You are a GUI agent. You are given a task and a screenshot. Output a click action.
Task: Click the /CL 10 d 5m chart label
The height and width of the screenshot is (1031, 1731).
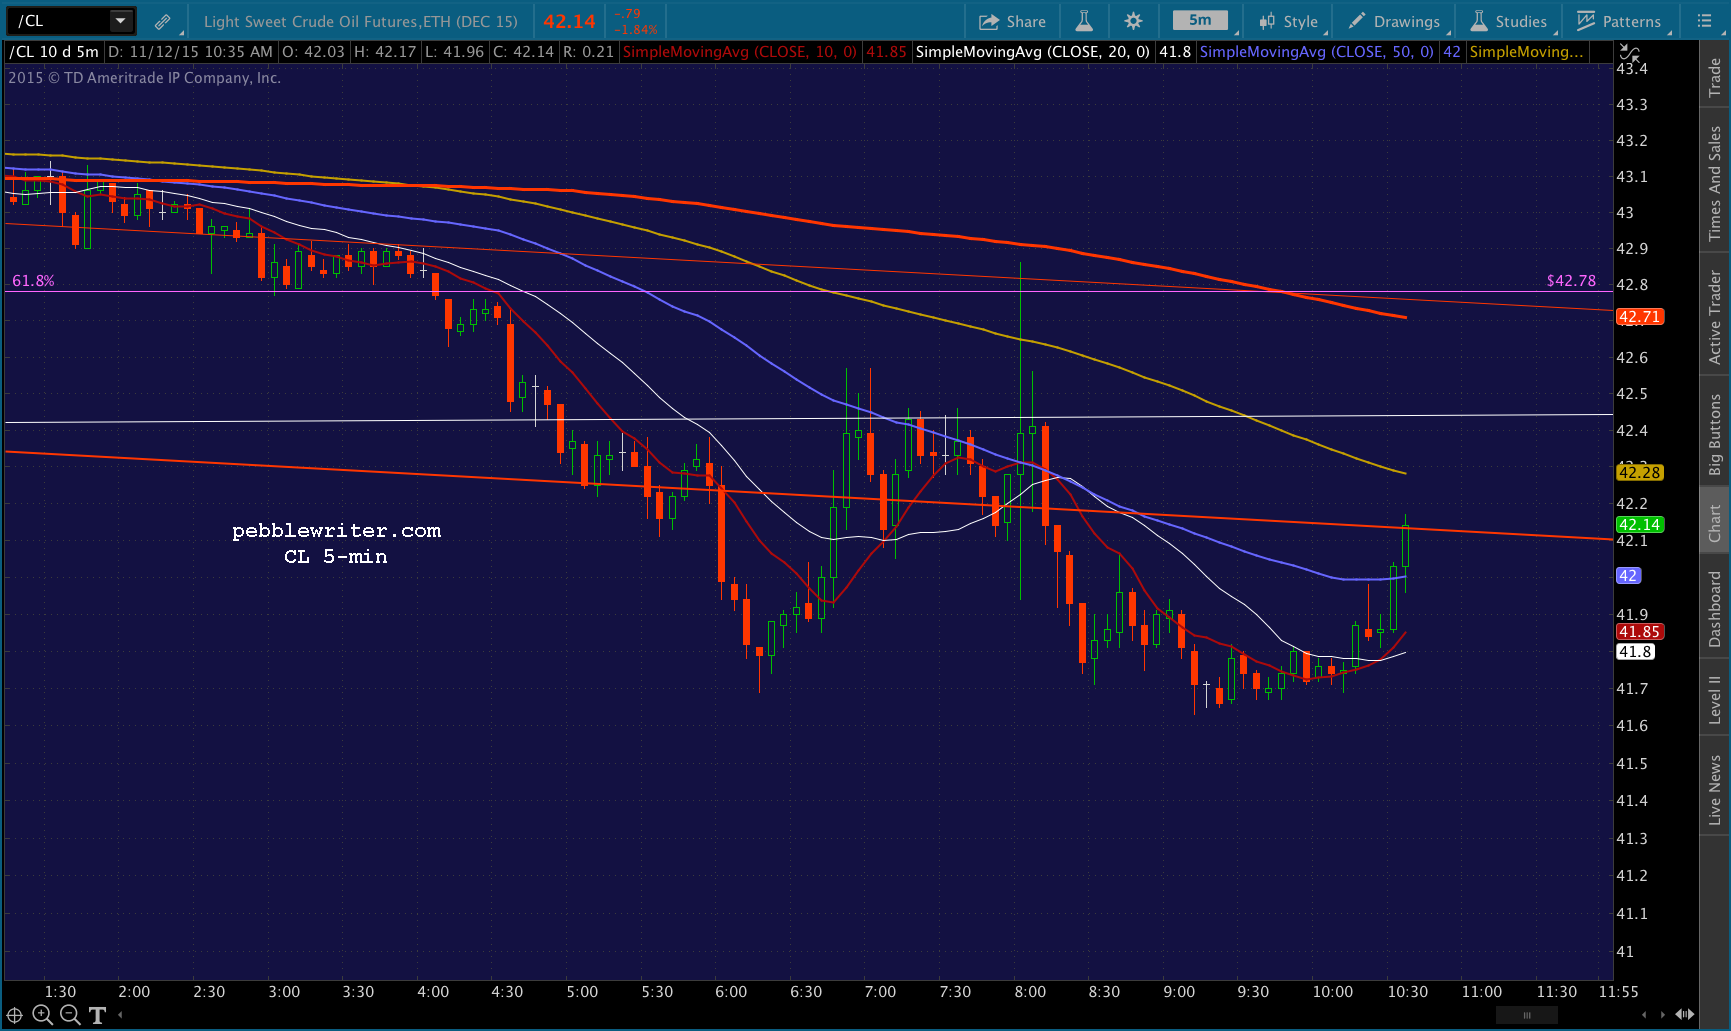(x=54, y=52)
